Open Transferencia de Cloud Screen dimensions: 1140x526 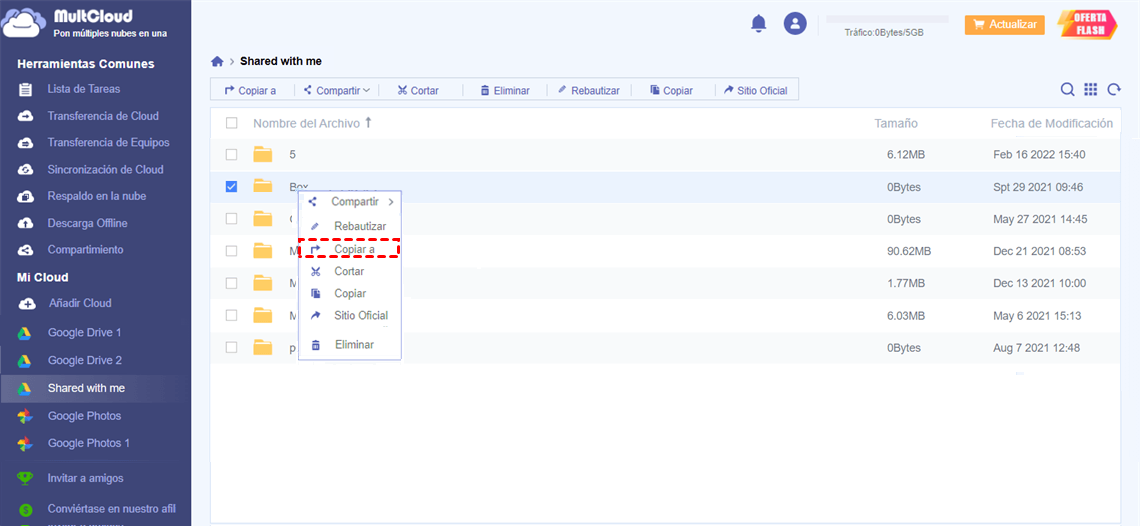103,116
